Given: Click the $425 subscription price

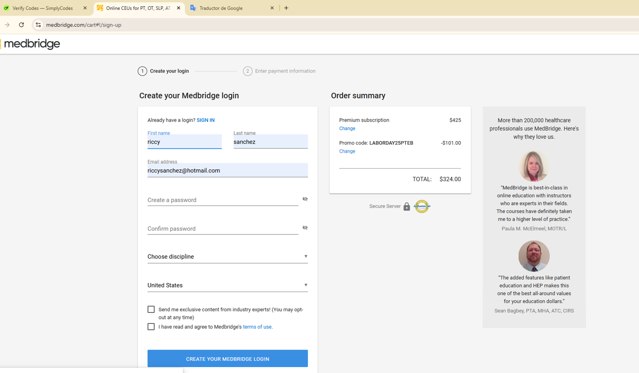Looking at the screenshot, I should (455, 120).
